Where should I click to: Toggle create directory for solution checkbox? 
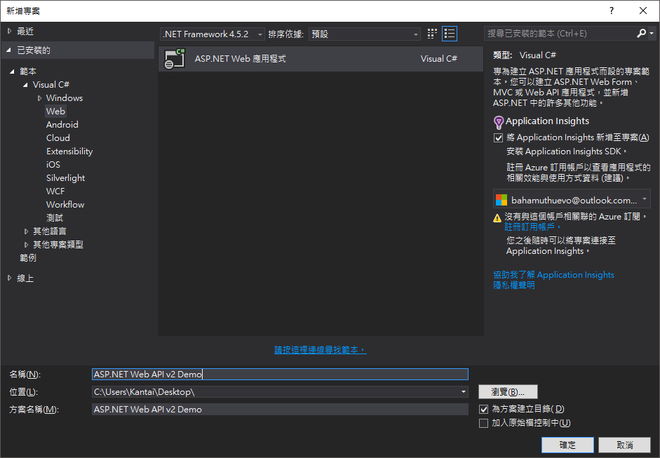point(484,409)
